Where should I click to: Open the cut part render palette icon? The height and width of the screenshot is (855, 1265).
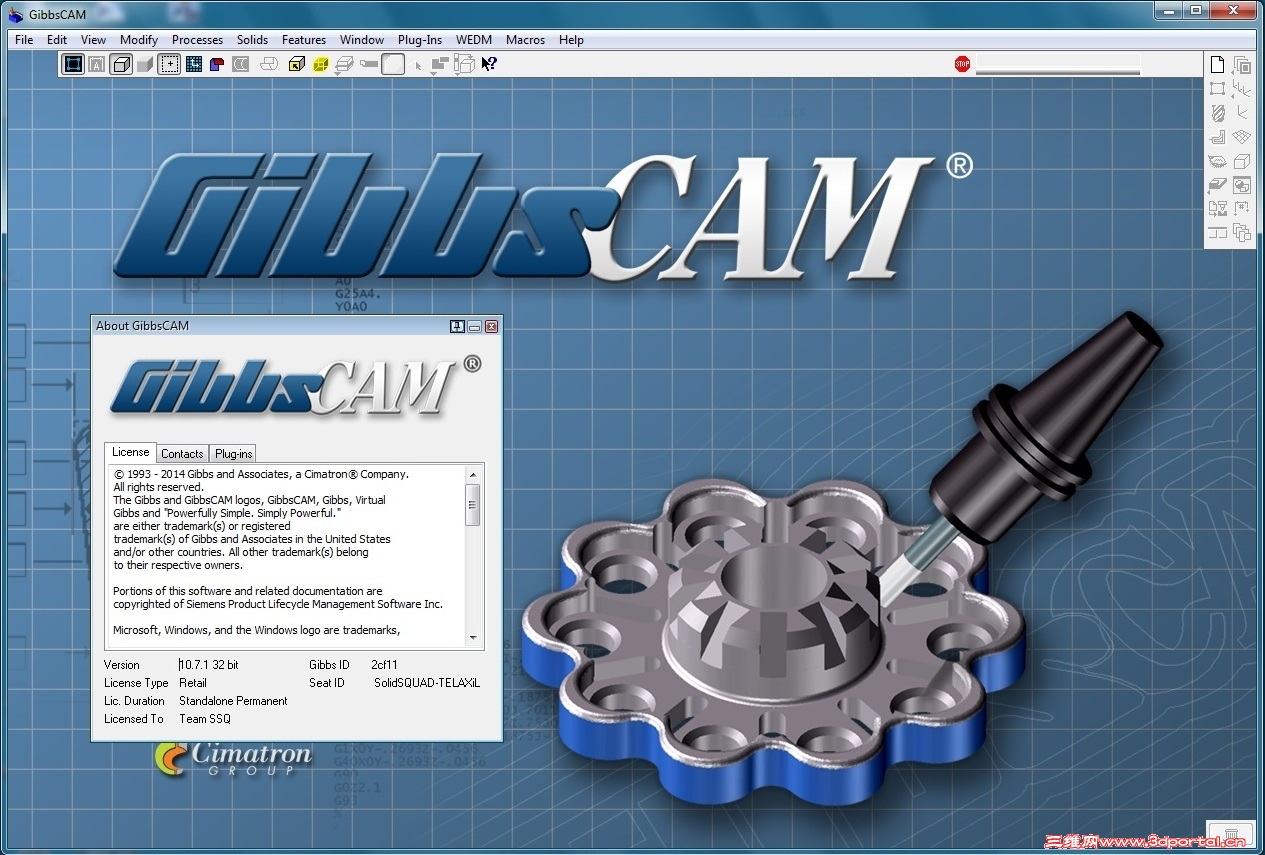1217,162
